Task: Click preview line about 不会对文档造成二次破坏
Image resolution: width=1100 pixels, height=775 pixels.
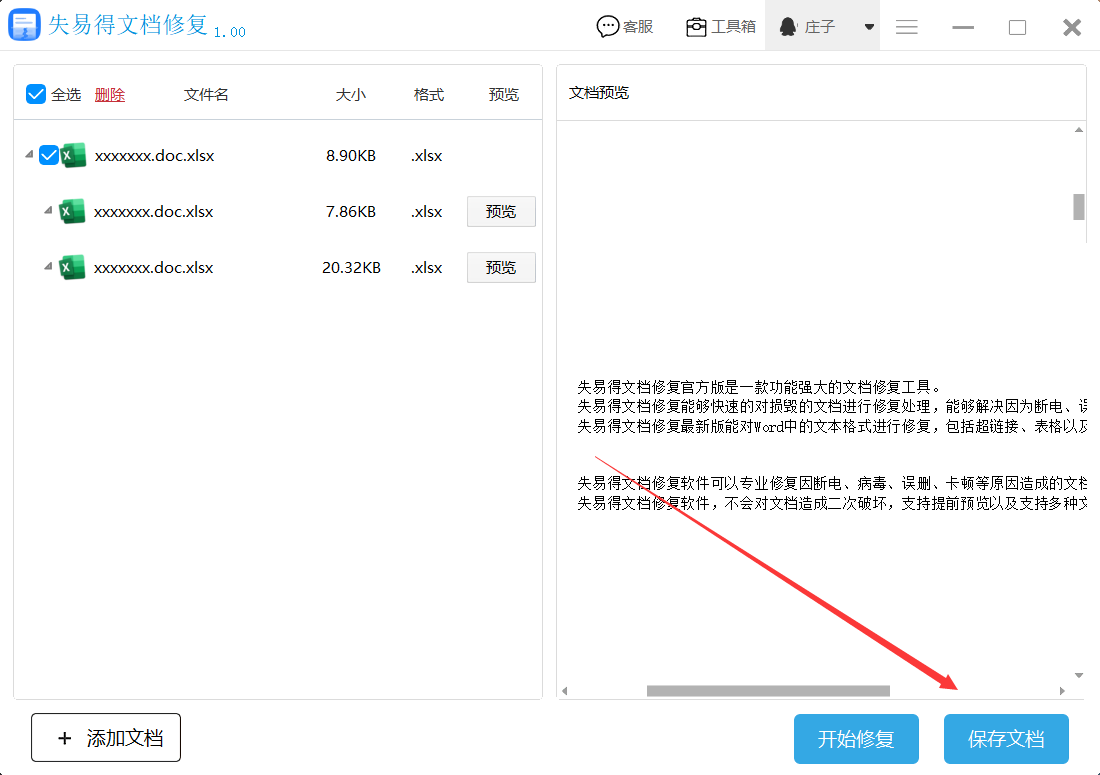Action: [832, 503]
